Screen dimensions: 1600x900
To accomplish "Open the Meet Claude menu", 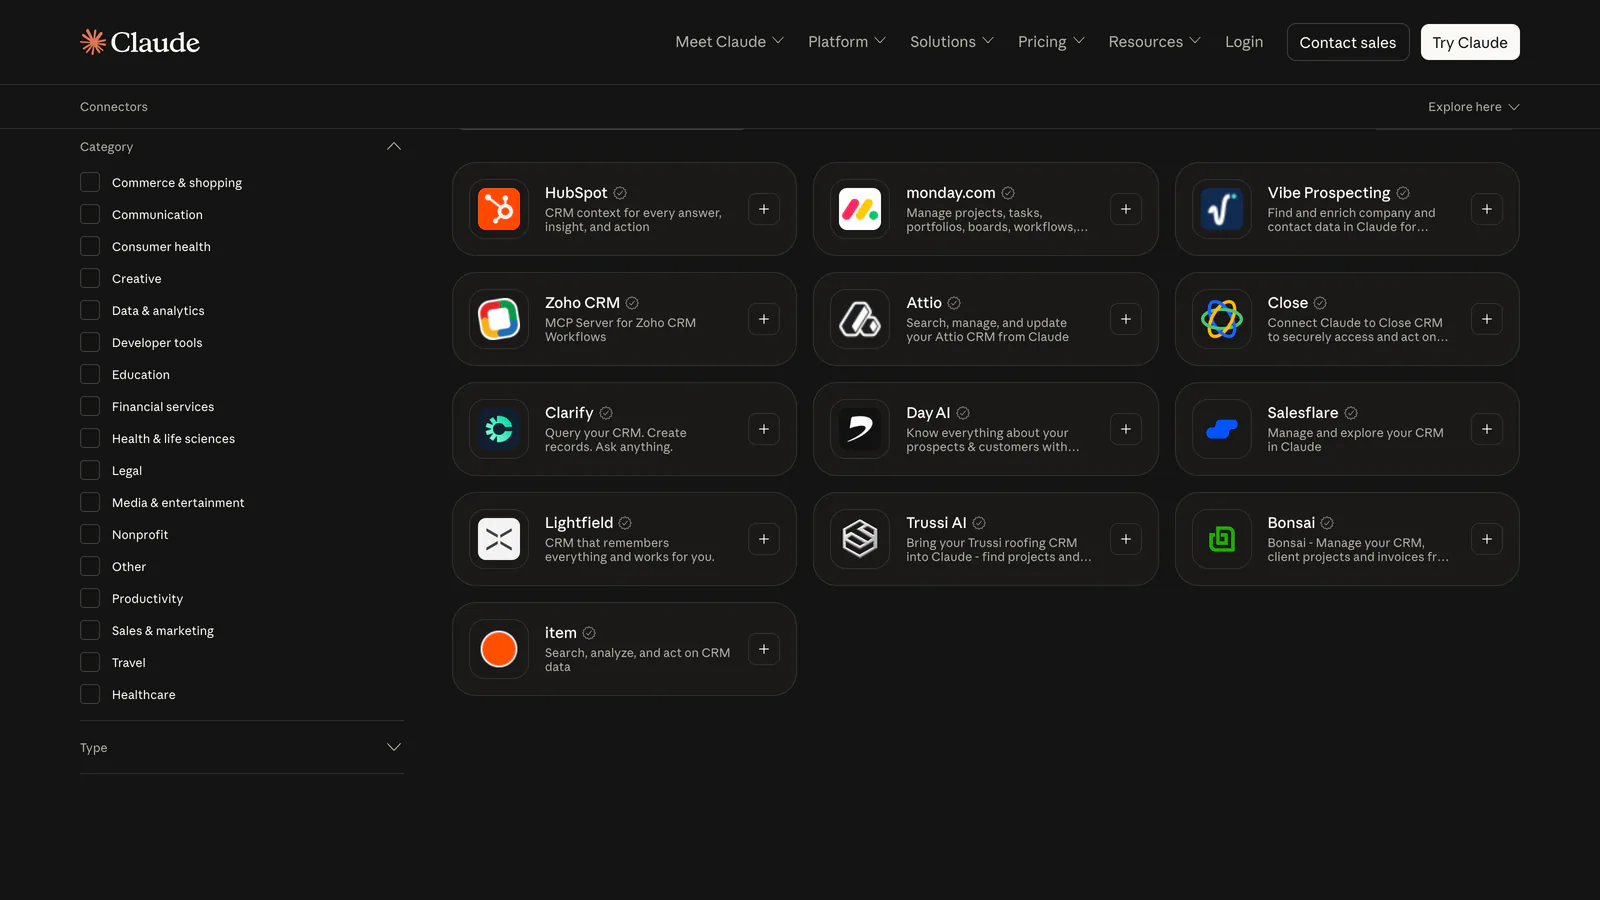I will [x=729, y=42].
